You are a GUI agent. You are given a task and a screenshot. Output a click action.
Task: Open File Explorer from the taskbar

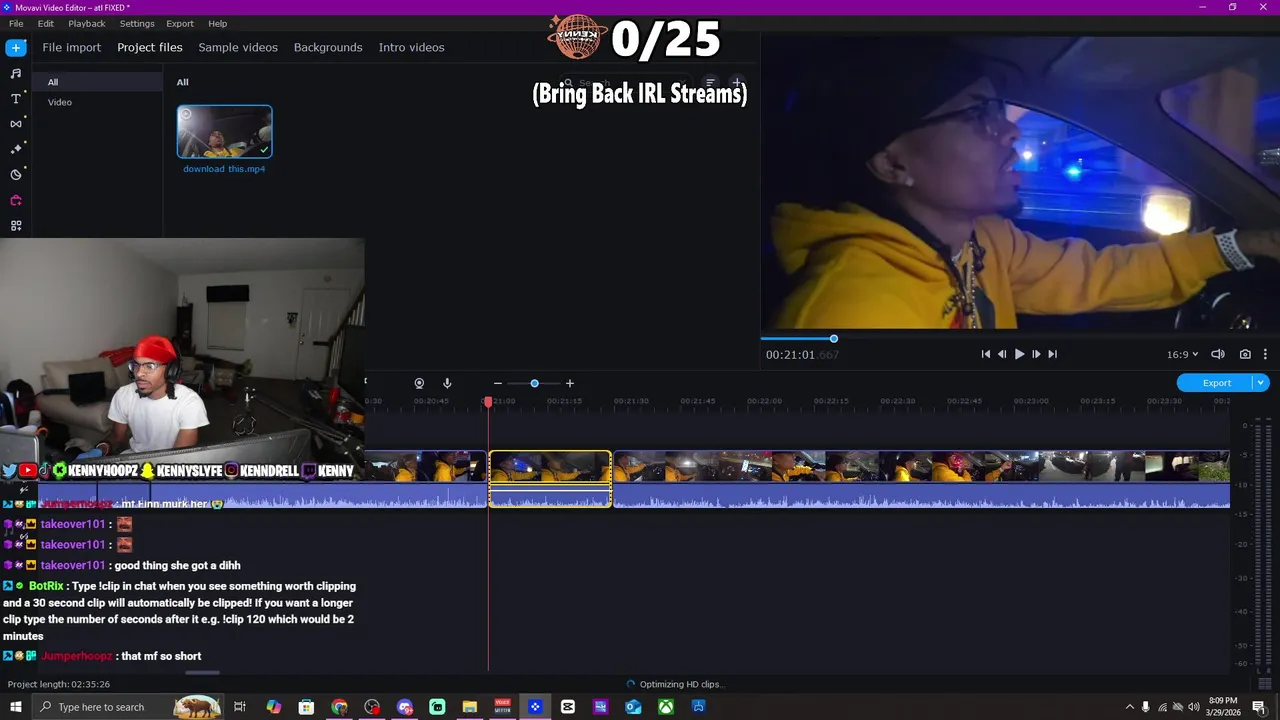point(470,707)
